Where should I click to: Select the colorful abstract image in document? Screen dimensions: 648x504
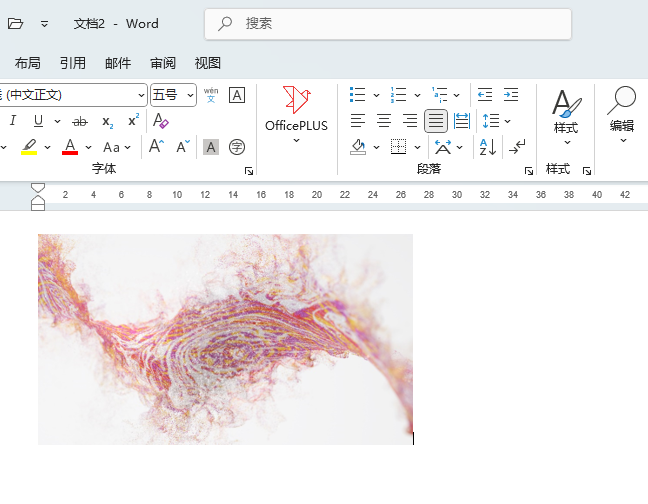point(225,340)
